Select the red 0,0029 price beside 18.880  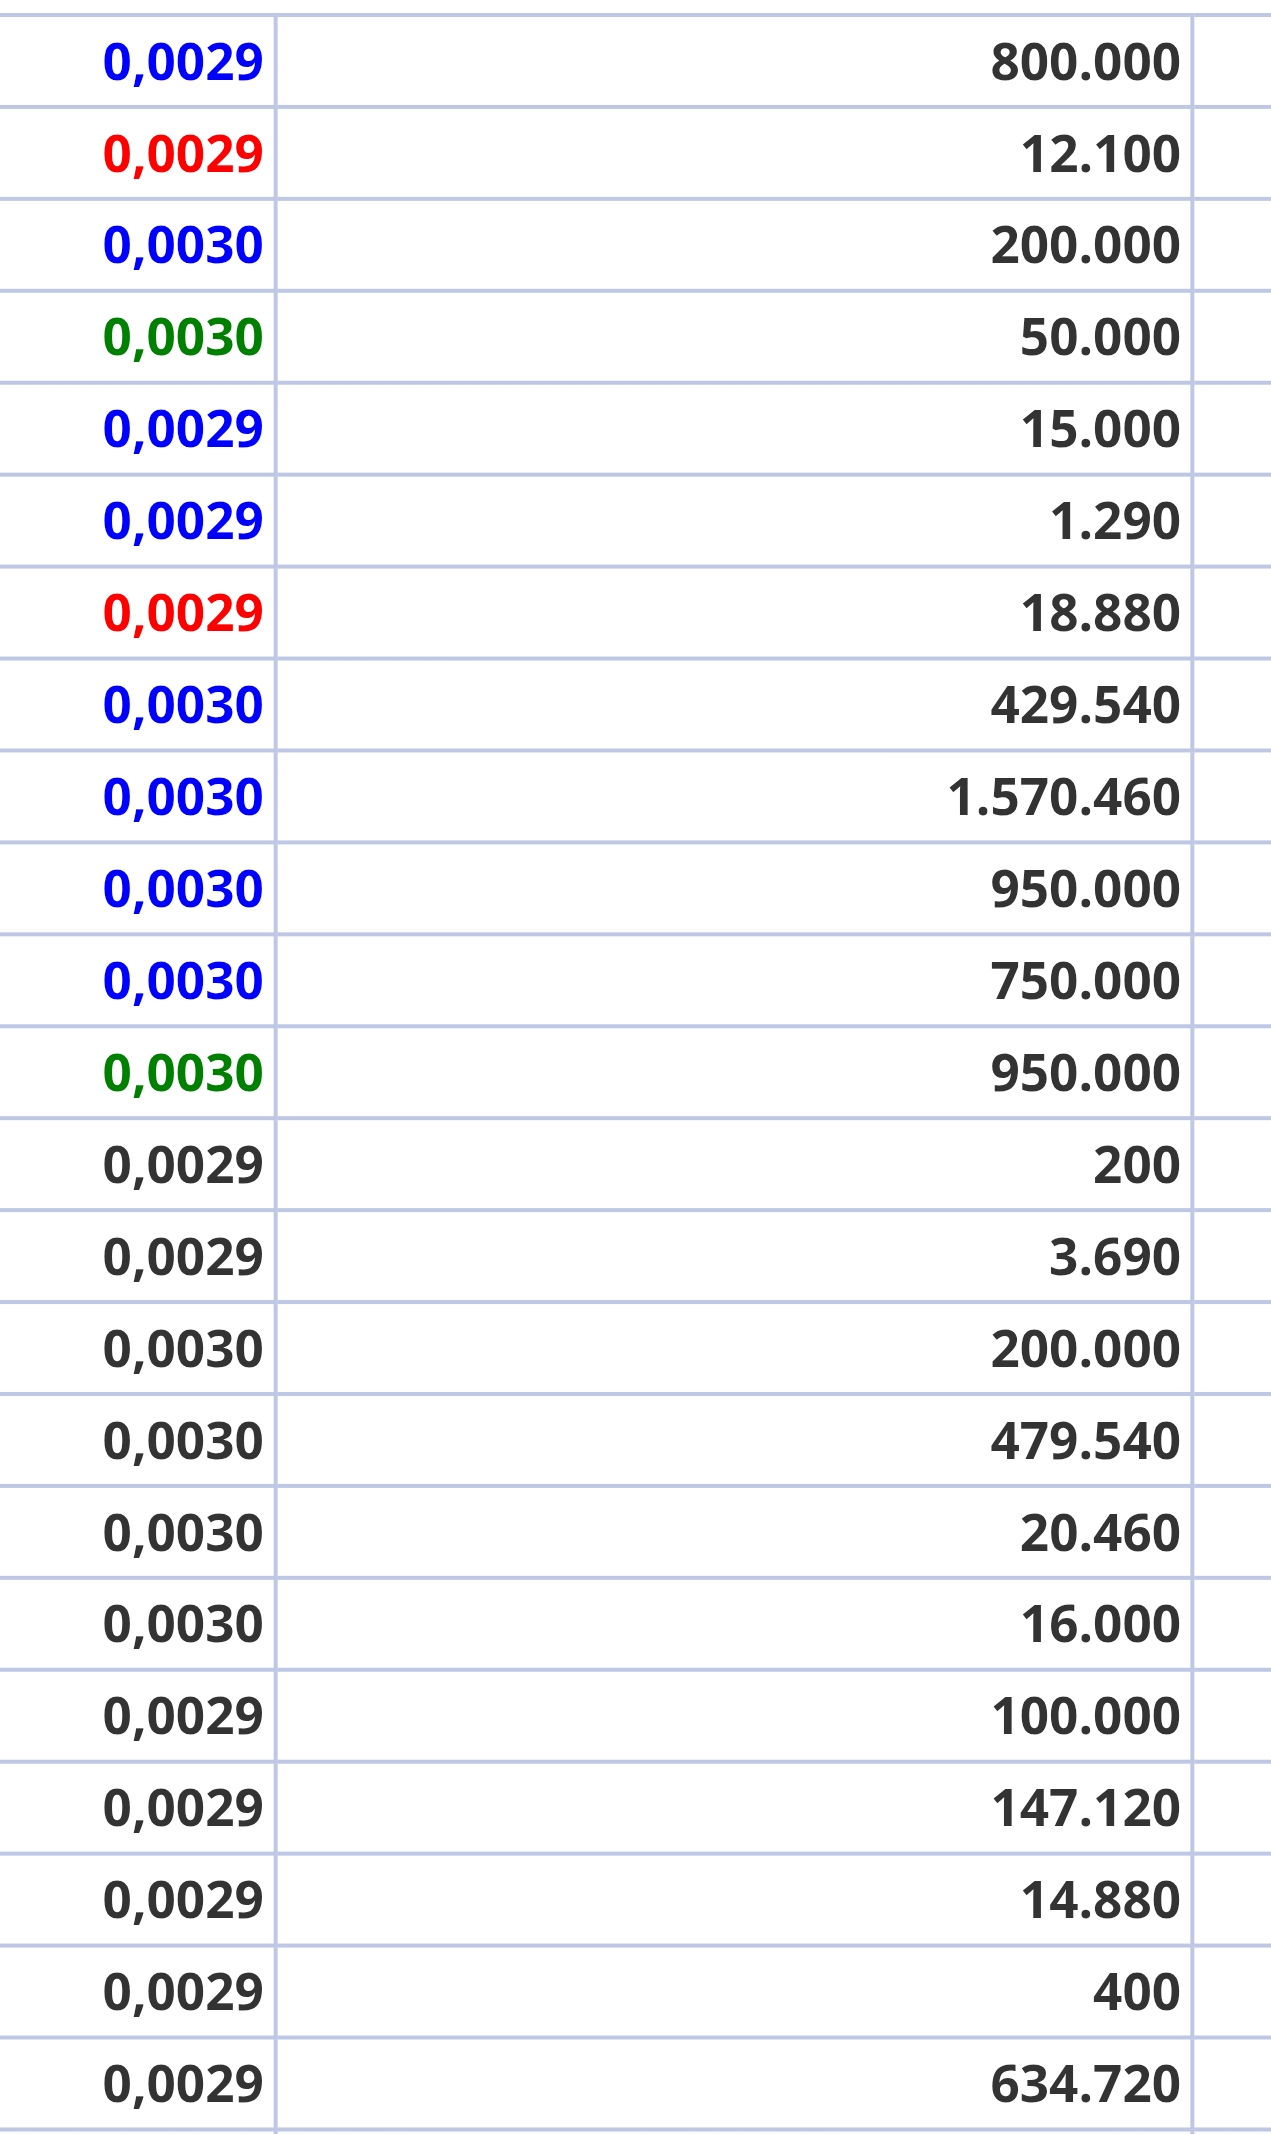183,613
